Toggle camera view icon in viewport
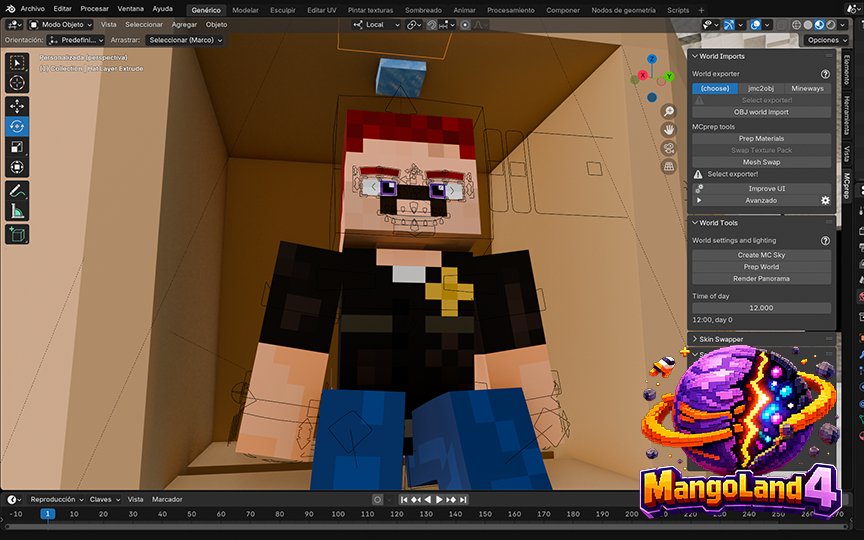Image resolution: width=864 pixels, height=540 pixels. [668, 148]
